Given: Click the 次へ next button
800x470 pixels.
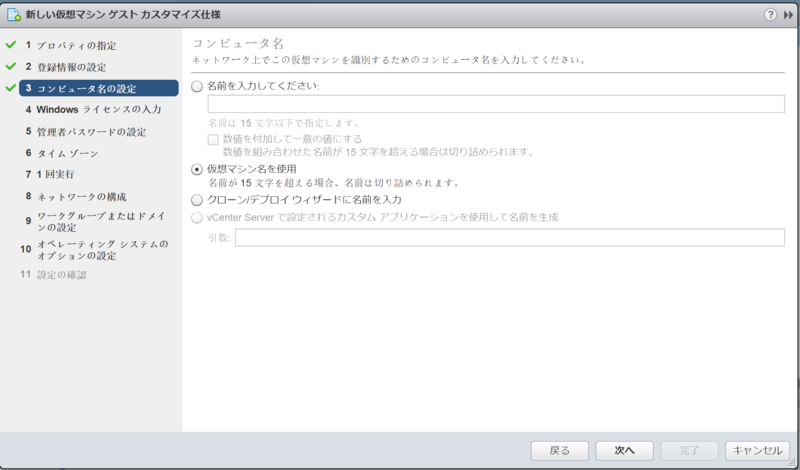Looking at the screenshot, I should [x=624, y=451].
